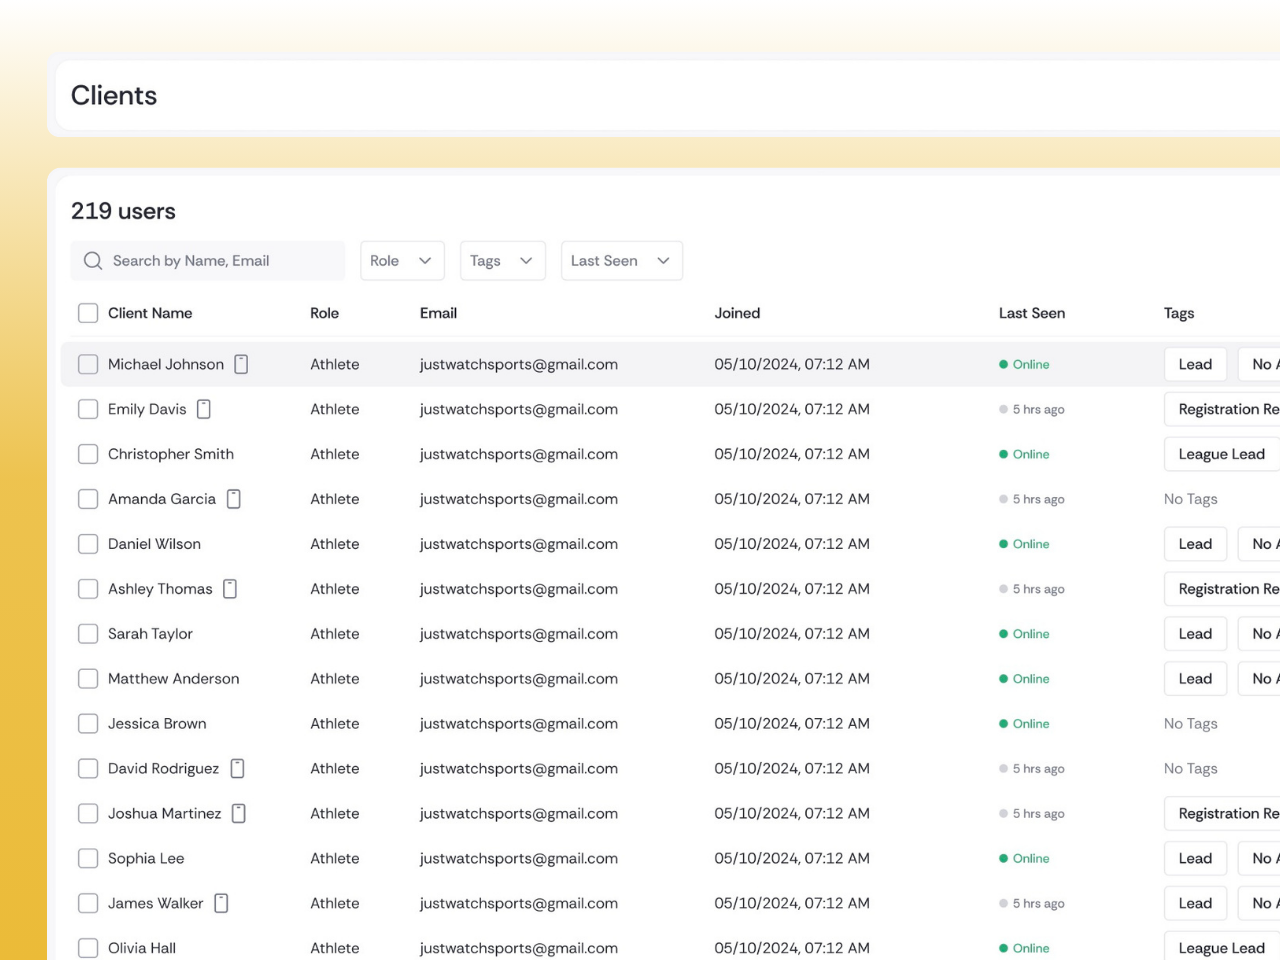This screenshot has height=960, width=1280.
Task: Click the phone icon beside Michael Johnson
Action: pyautogui.click(x=241, y=364)
